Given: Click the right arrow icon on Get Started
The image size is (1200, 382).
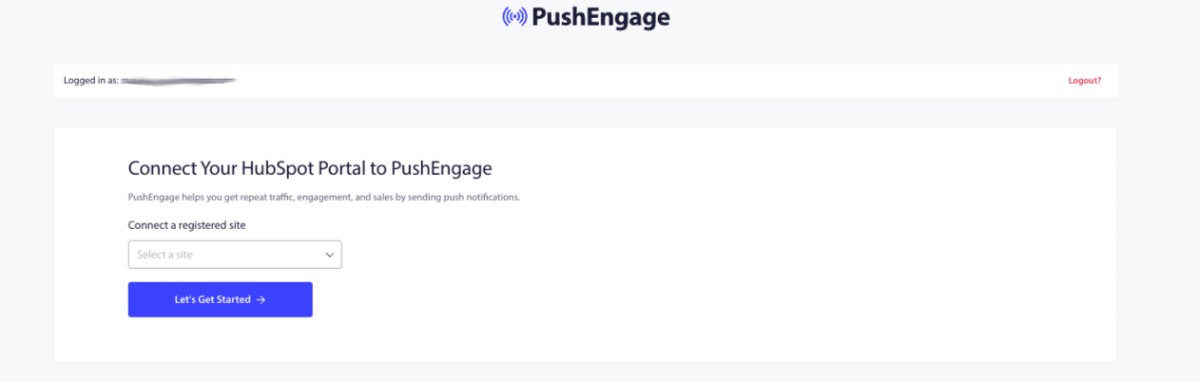Looking at the screenshot, I should (260, 299).
